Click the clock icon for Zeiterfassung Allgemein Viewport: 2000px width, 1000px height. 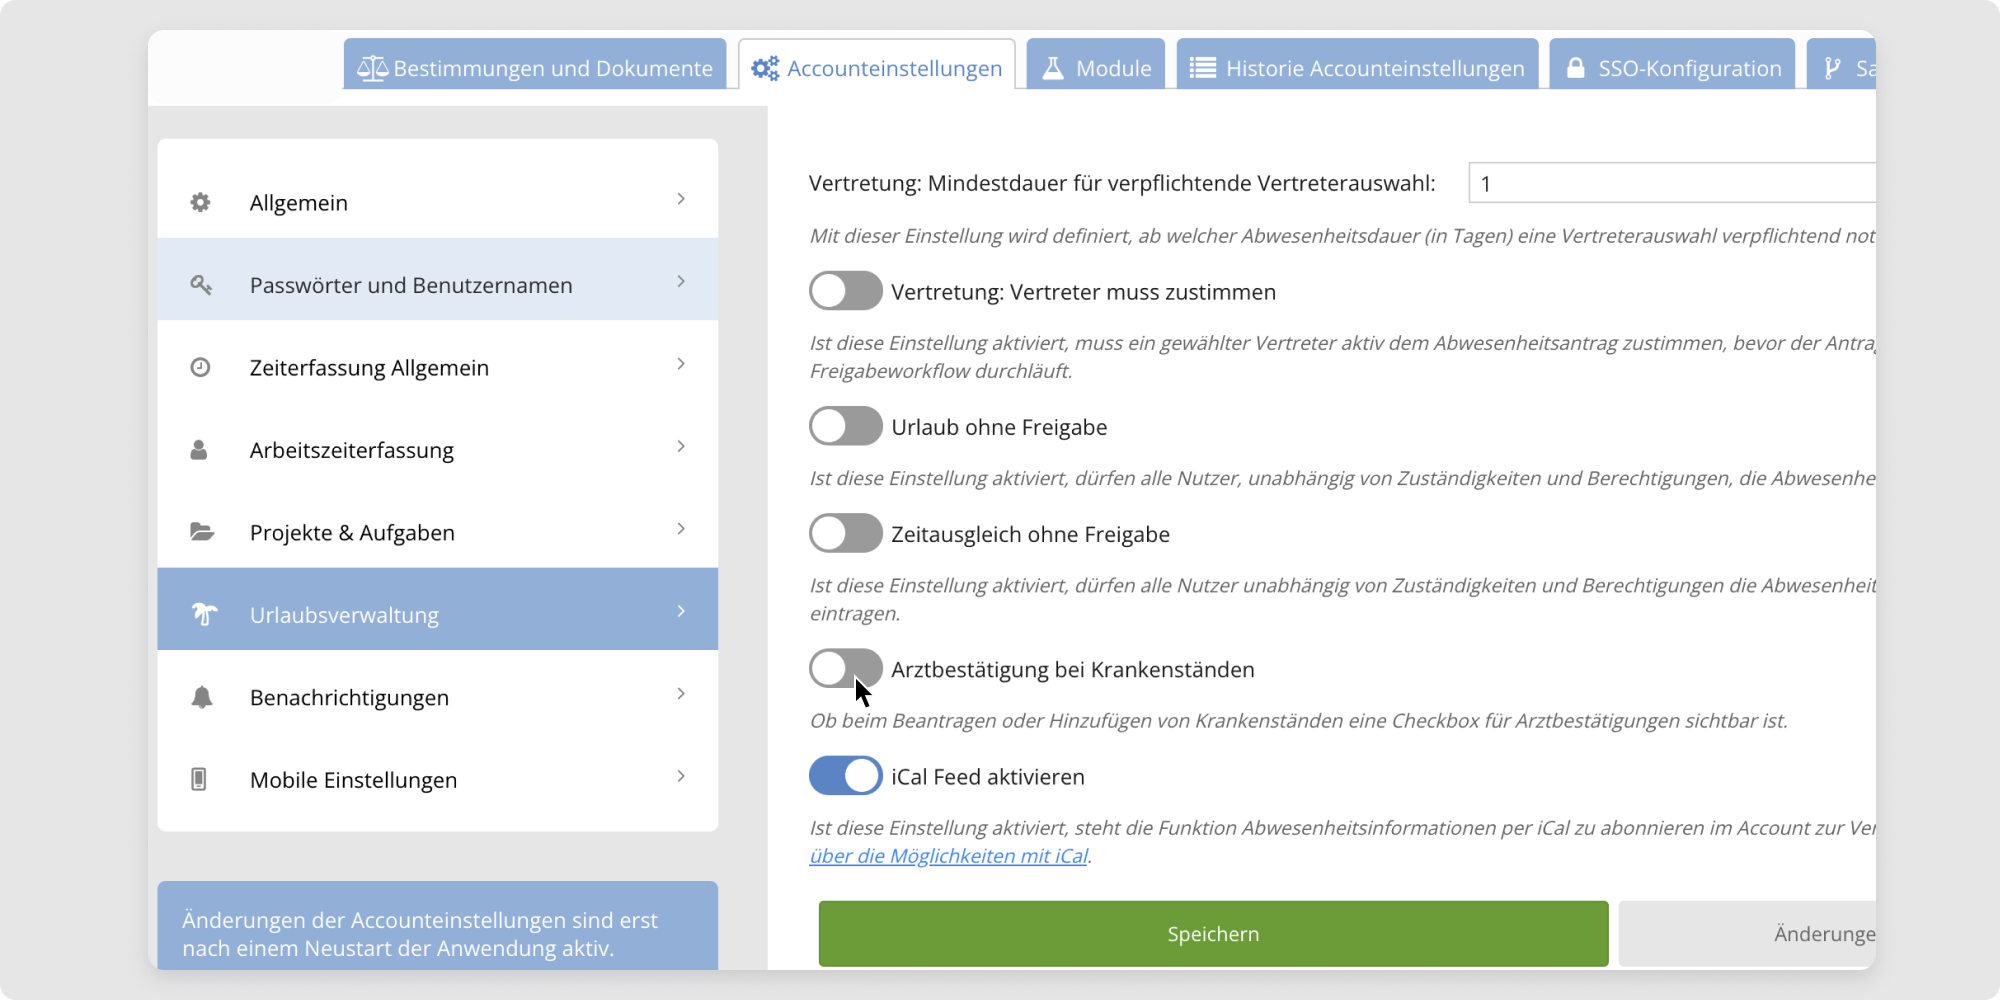point(200,368)
